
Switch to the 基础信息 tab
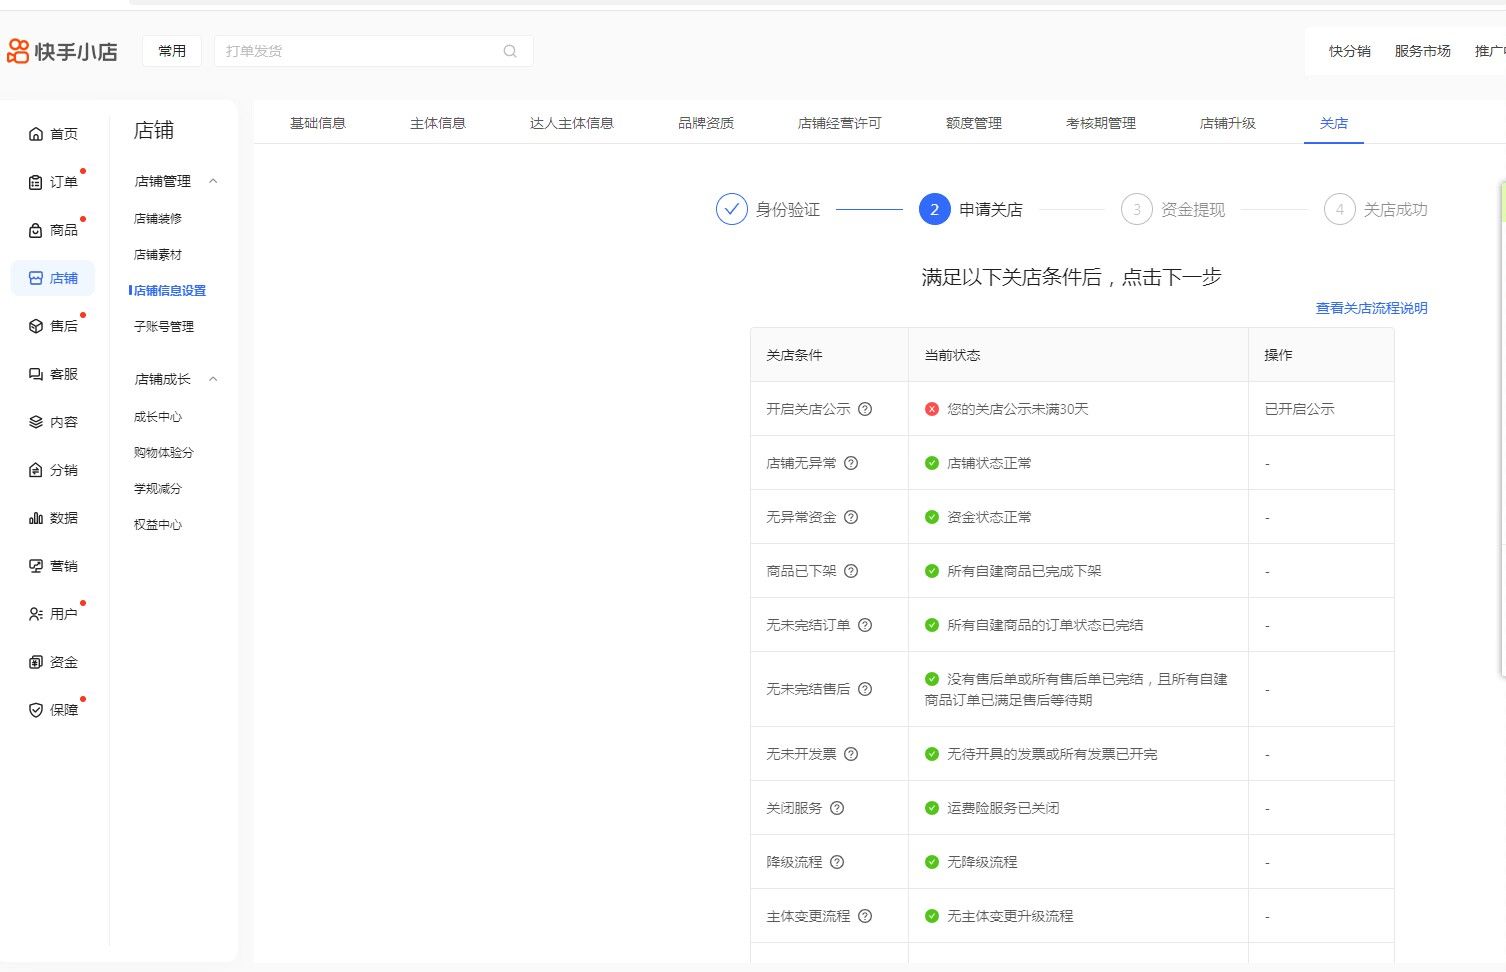pyautogui.click(x=318, y=123)
